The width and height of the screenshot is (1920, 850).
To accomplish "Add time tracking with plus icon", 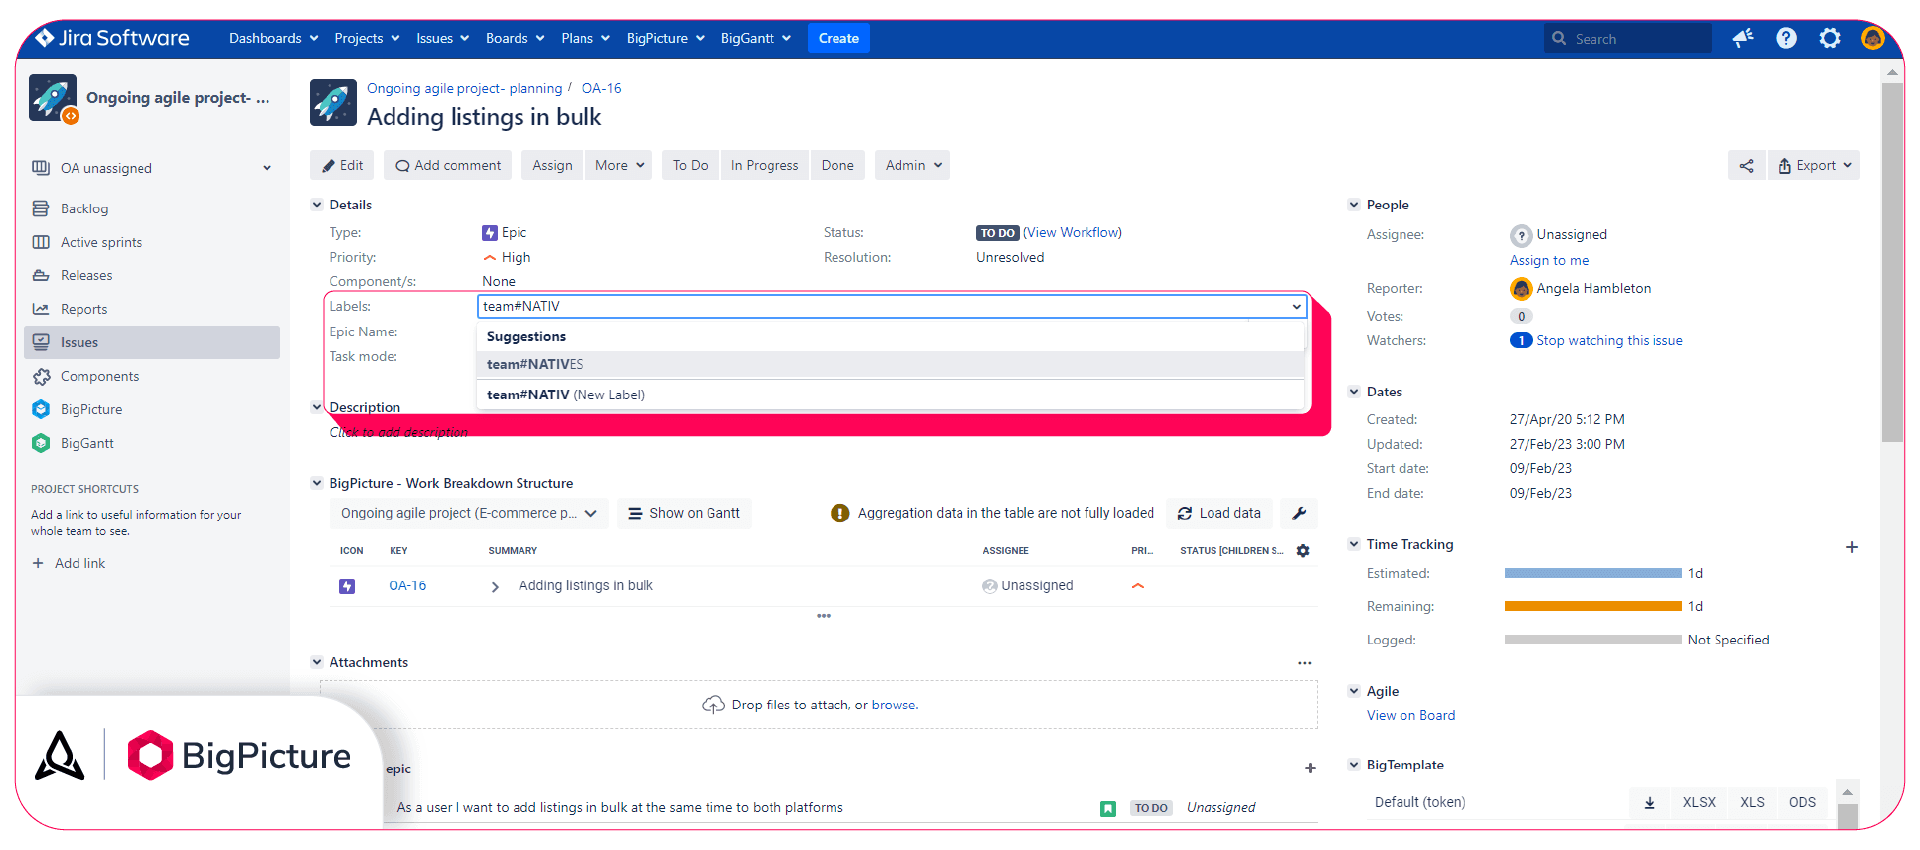I will 1852,547.
